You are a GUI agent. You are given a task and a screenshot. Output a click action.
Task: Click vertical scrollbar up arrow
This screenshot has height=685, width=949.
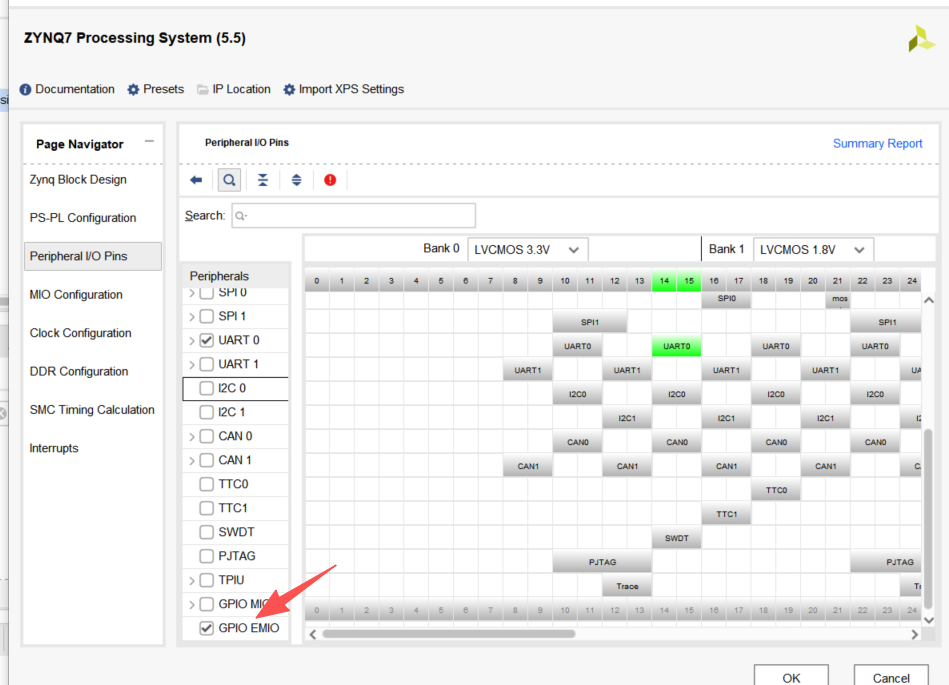tap(928, 301)
